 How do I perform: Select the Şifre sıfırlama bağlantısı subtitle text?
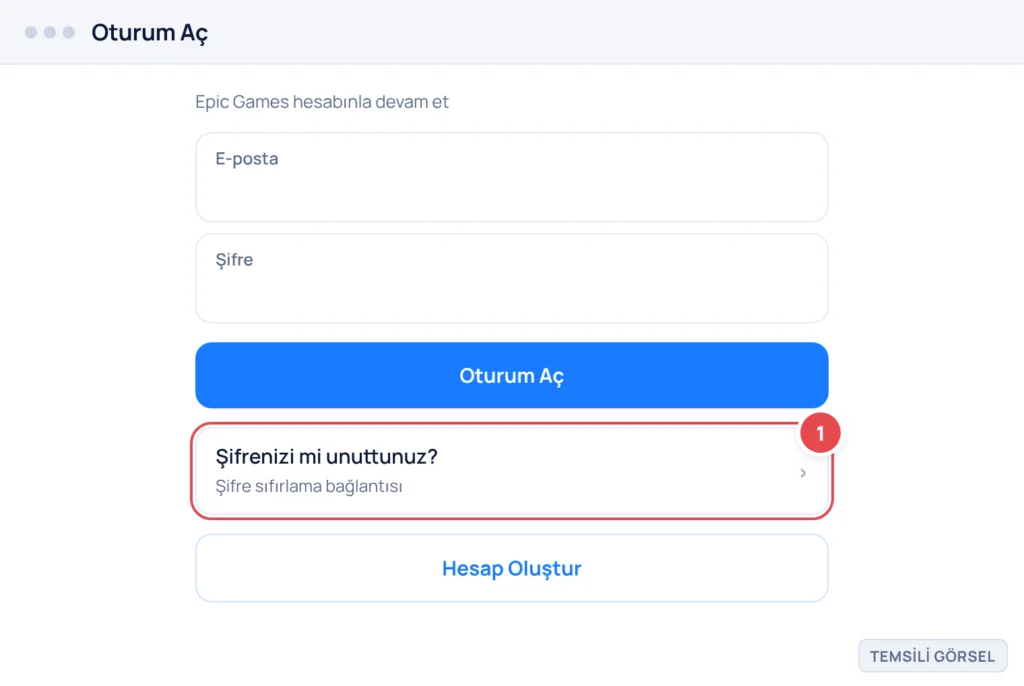(309, 487)
